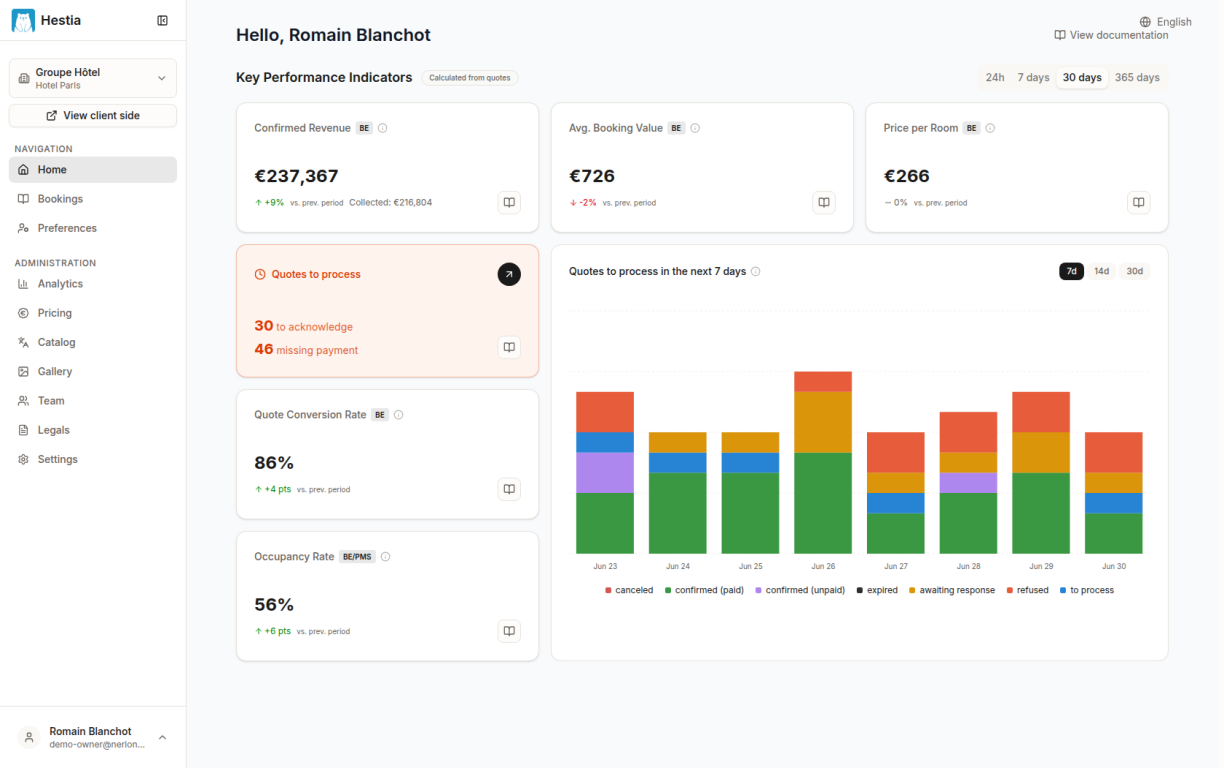Open Catalog section
The width and height of the screenshot is (1224, 768).
coord(93,342)
